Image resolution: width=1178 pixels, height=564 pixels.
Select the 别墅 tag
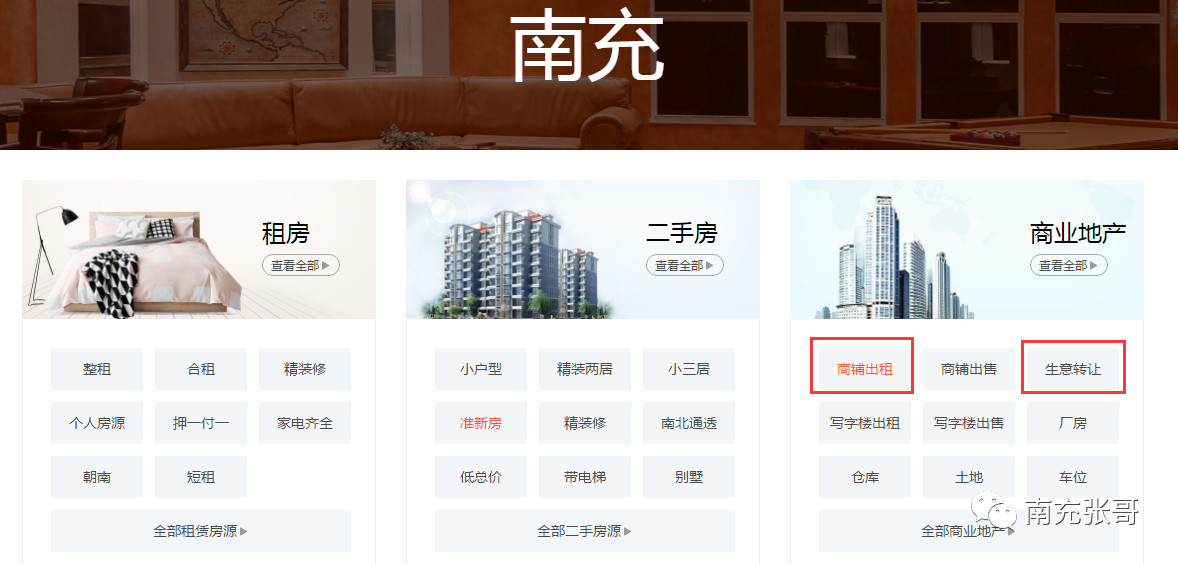[689, 477]
